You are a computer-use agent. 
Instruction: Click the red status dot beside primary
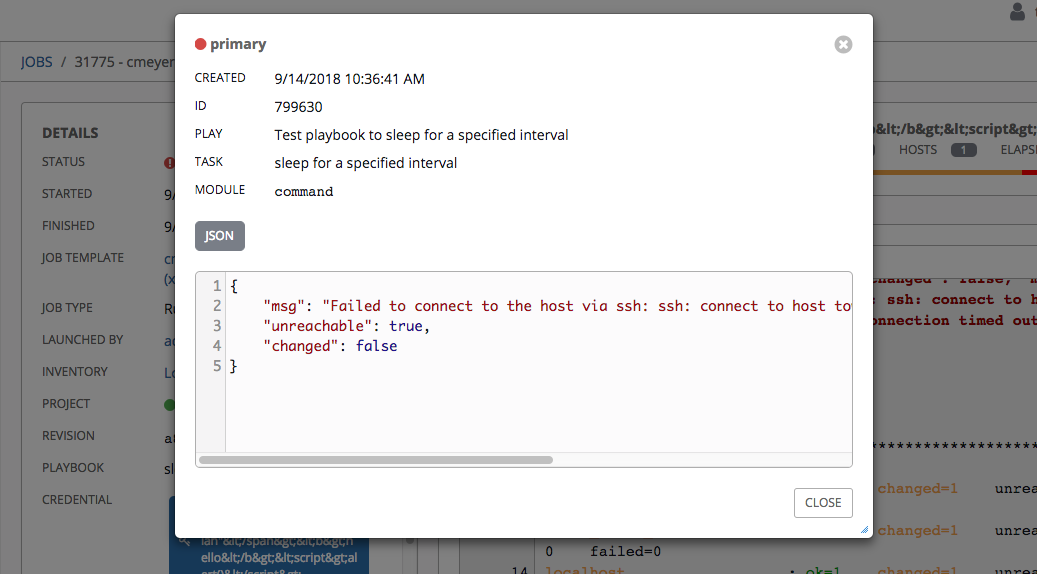click(x=200, y=44)
